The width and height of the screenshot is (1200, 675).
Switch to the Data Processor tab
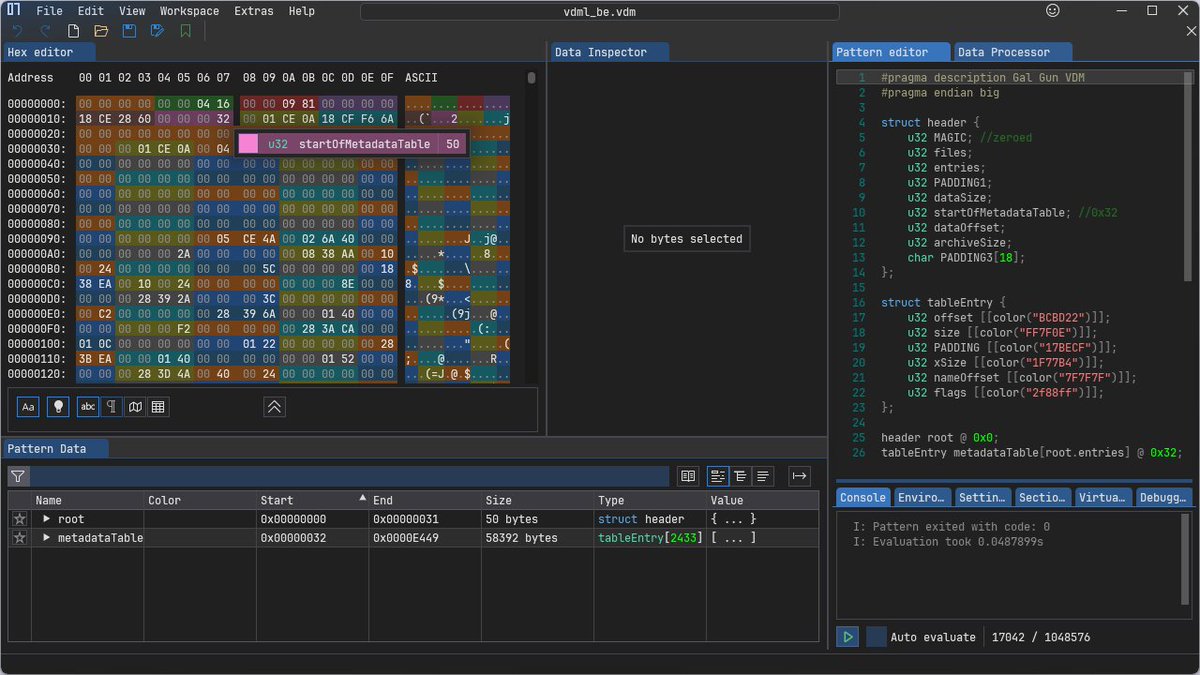coord(1009,51)
